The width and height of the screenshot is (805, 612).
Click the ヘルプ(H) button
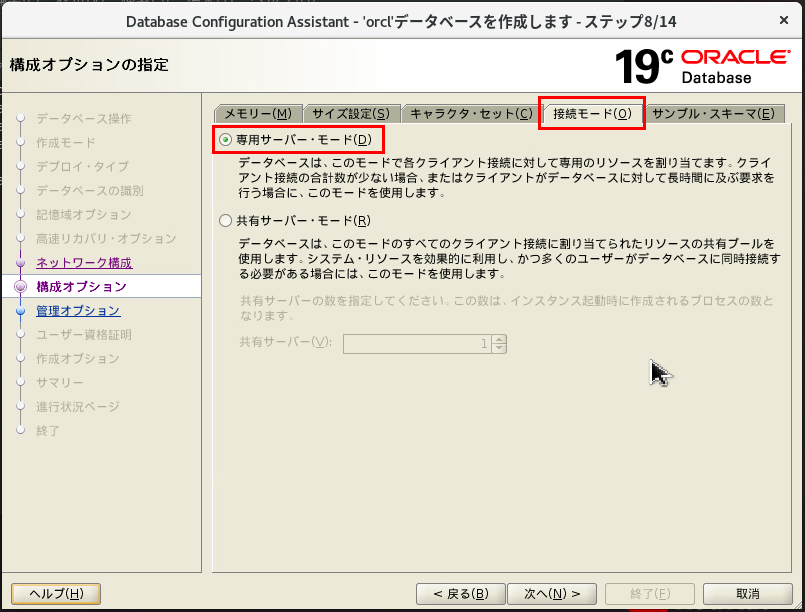(56, 594)
